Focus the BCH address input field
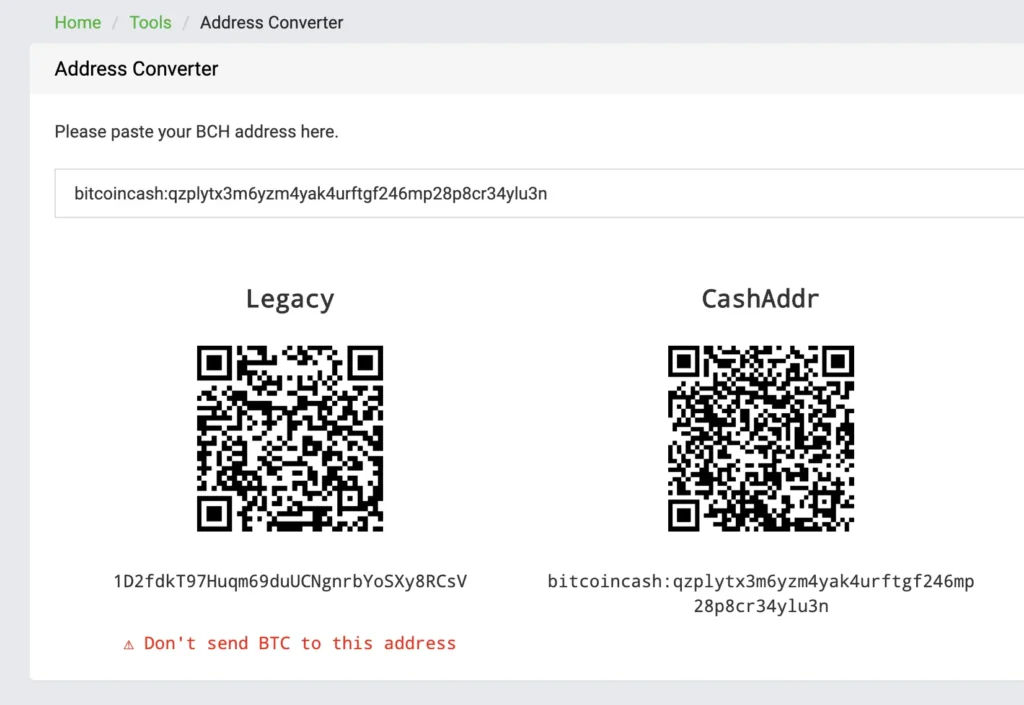This screenshot has width=1024, height=705. click(539, 193)
